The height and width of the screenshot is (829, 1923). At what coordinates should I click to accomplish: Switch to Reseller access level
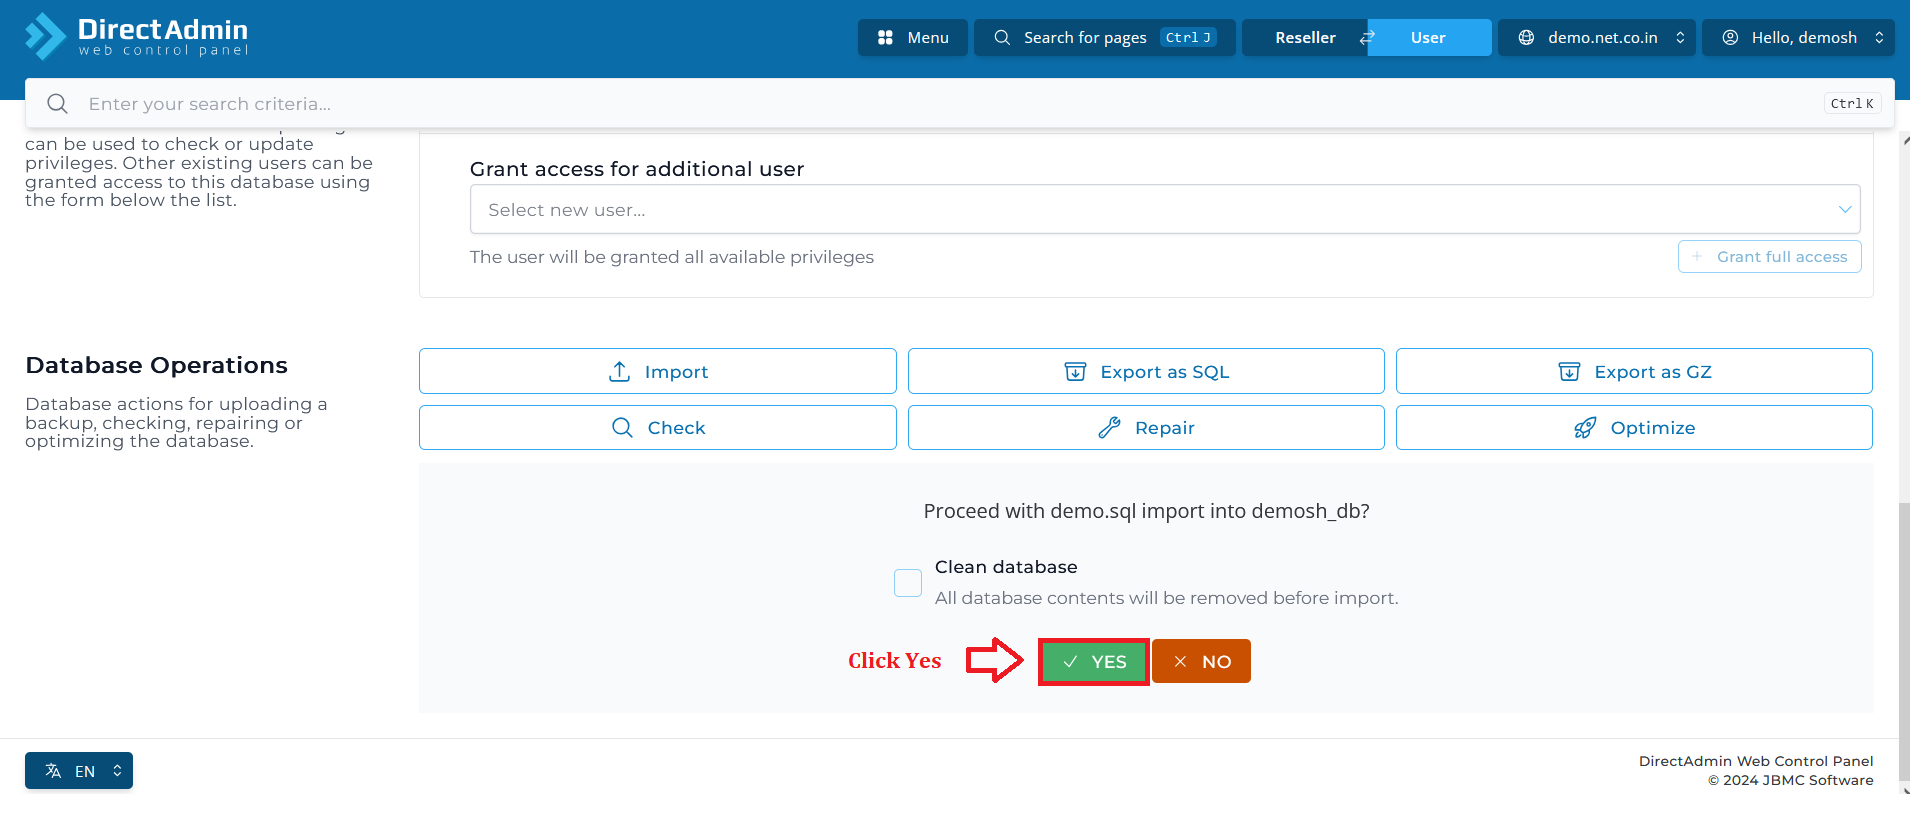[x=1305, y=37]
